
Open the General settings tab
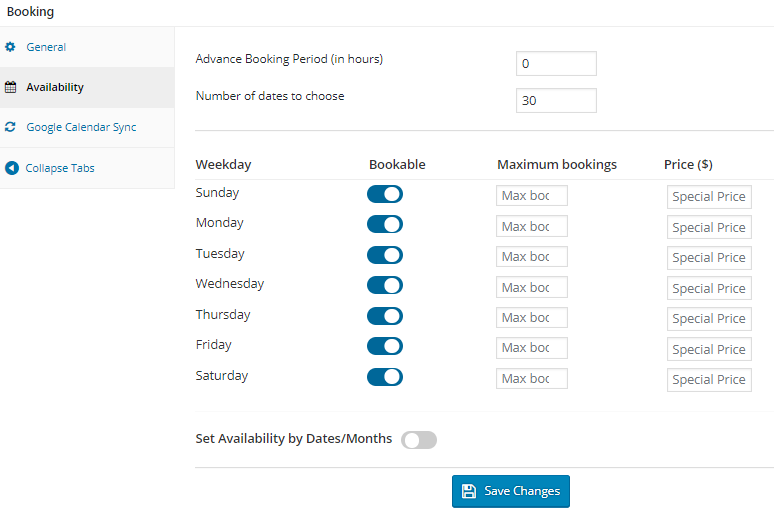46,47
